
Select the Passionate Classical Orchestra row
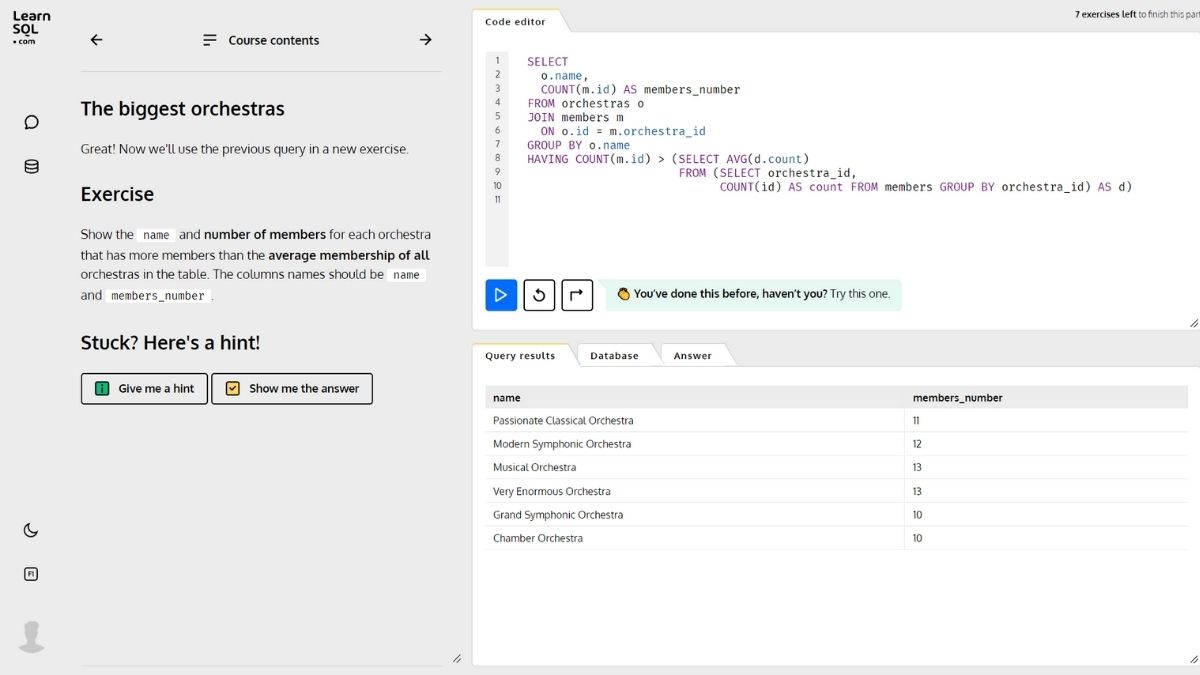[837, 421]
